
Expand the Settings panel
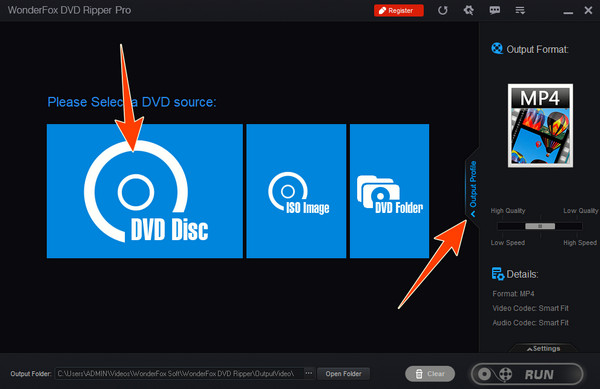point(543,348)
